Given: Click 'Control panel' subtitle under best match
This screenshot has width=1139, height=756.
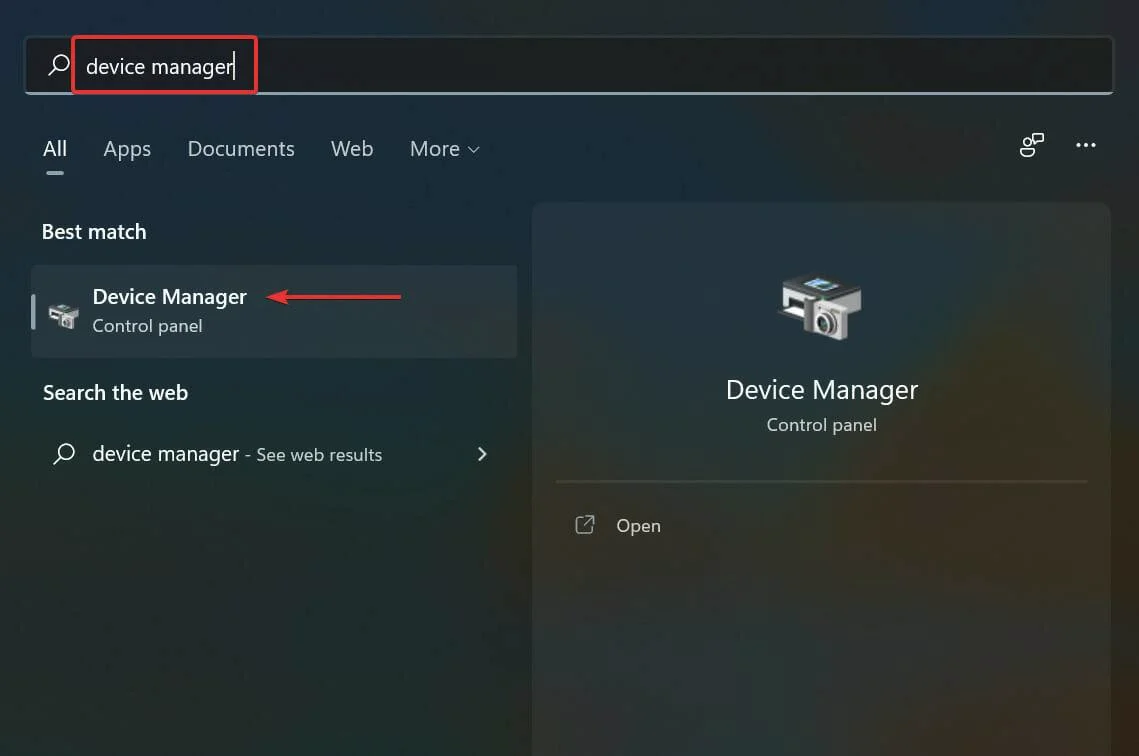Looking at the screenshot, I should 147,326.
